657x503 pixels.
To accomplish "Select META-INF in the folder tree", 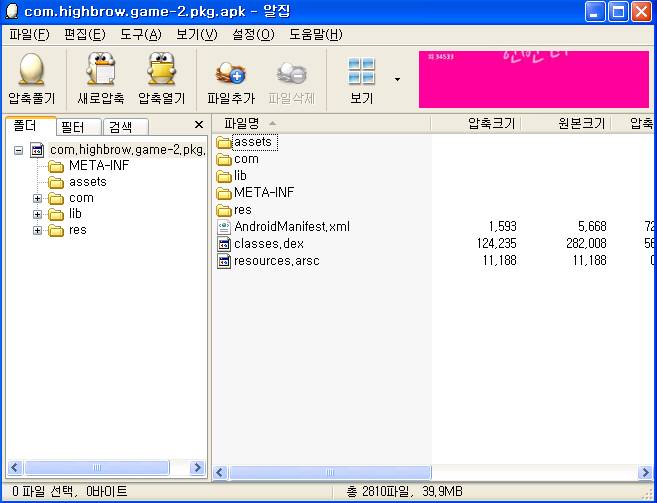I will click(x=99, y=166).
